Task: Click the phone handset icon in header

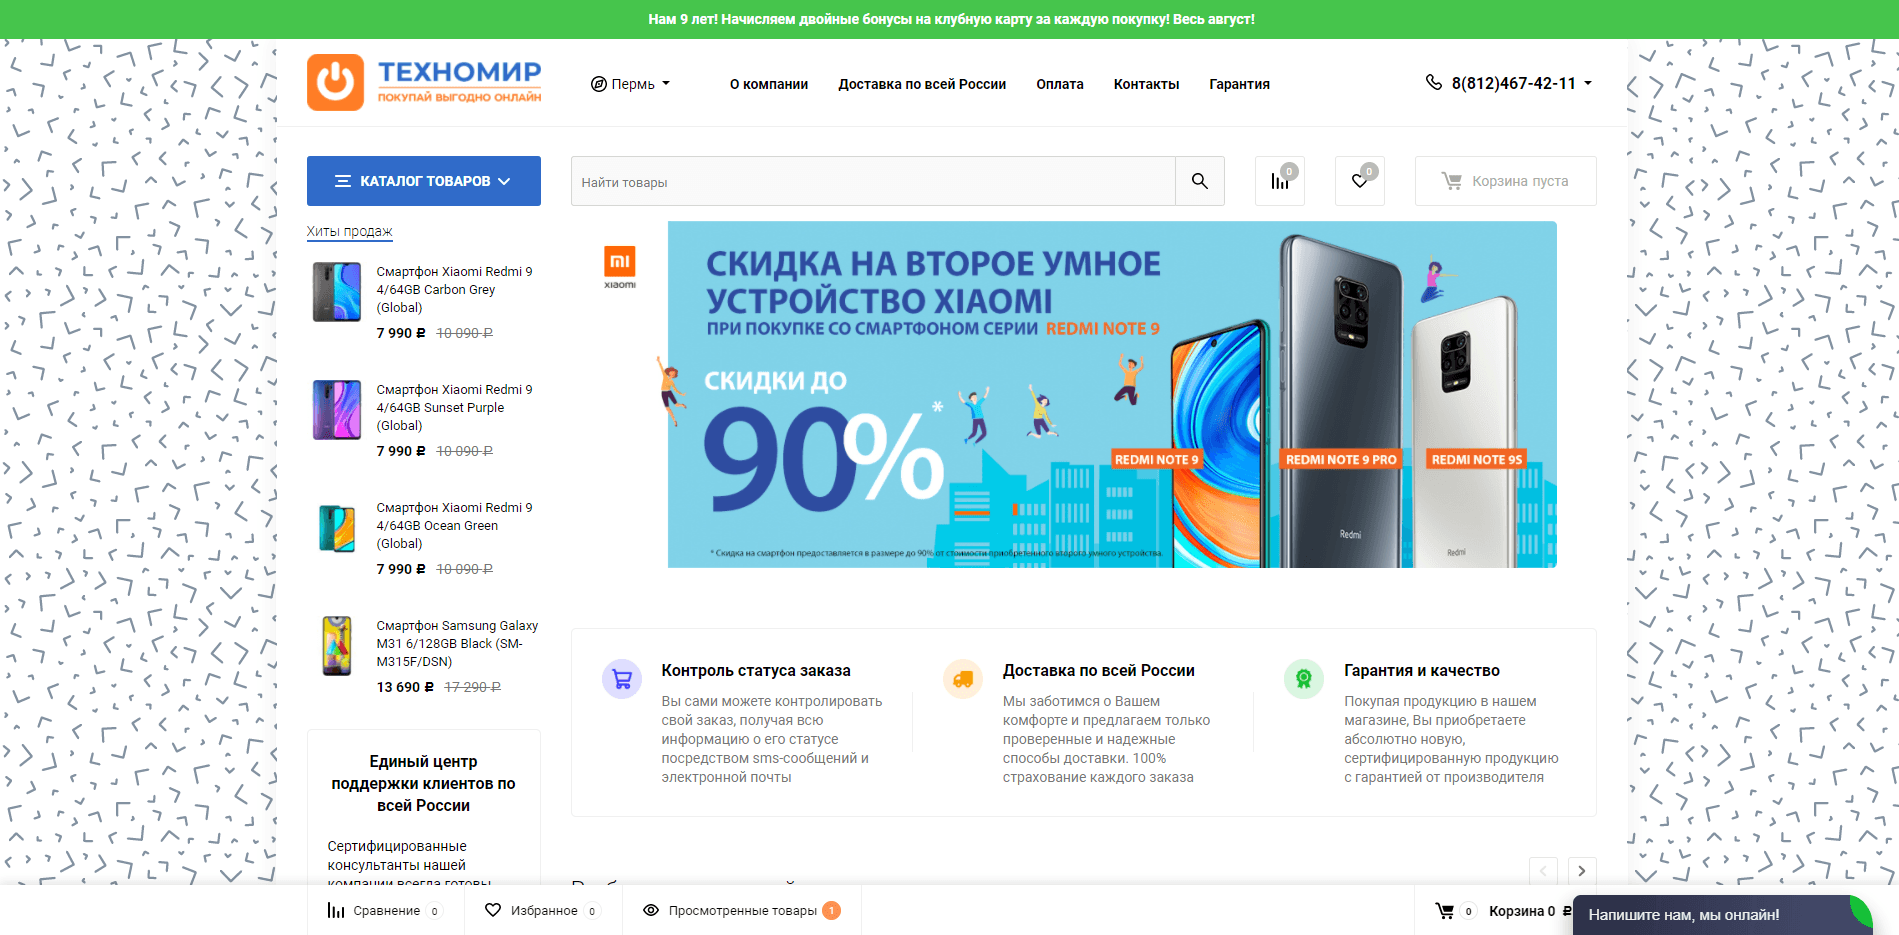Action: point(1432,82)
